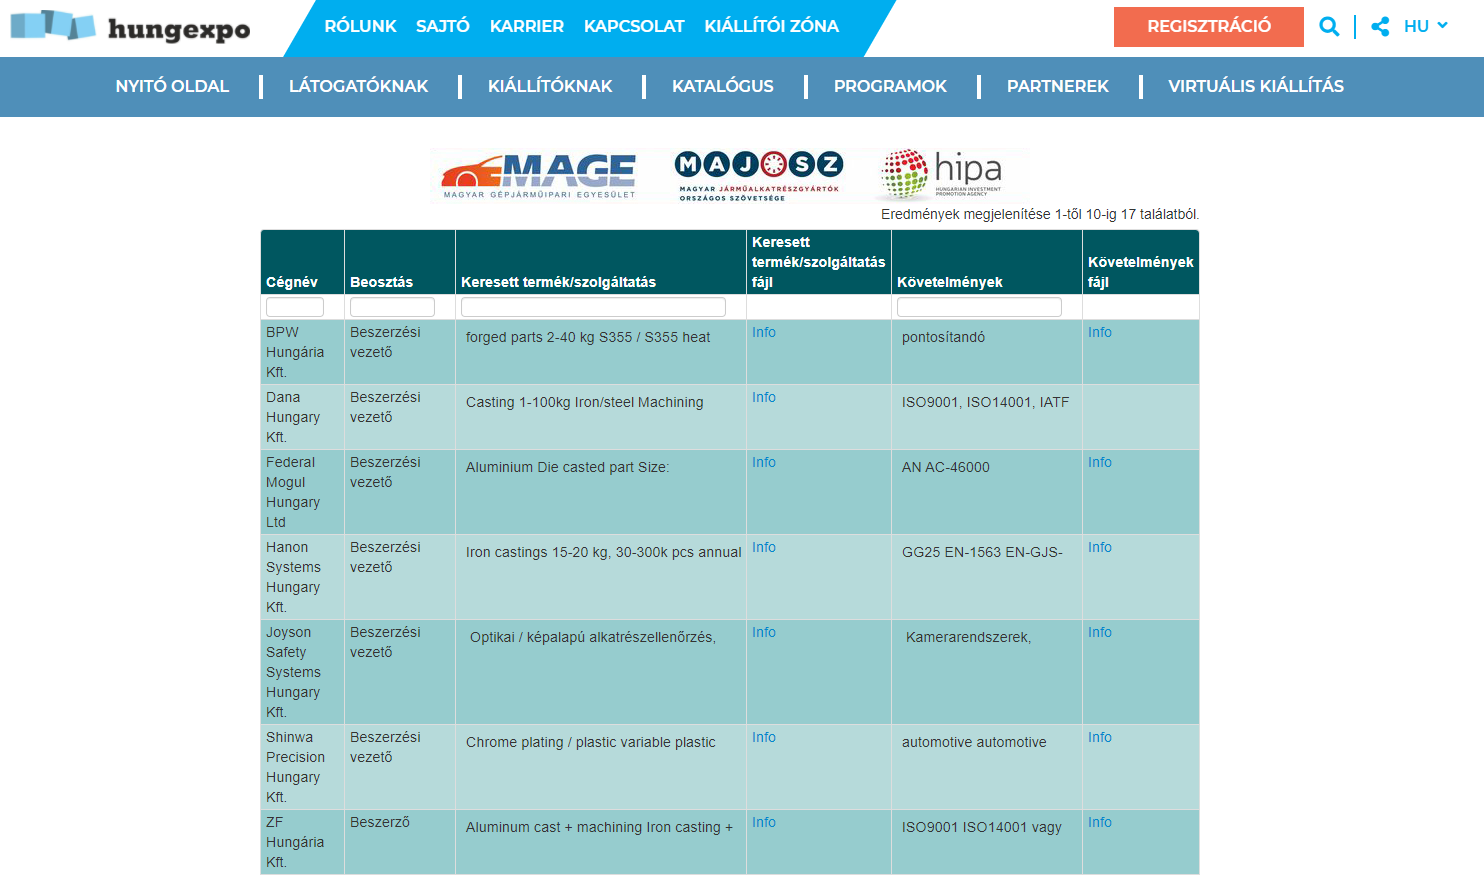The height and width of the screenshot is (875, 1484).
Task: Open requirements file Info for ZF Hungária
Action: coord(1100,822)
